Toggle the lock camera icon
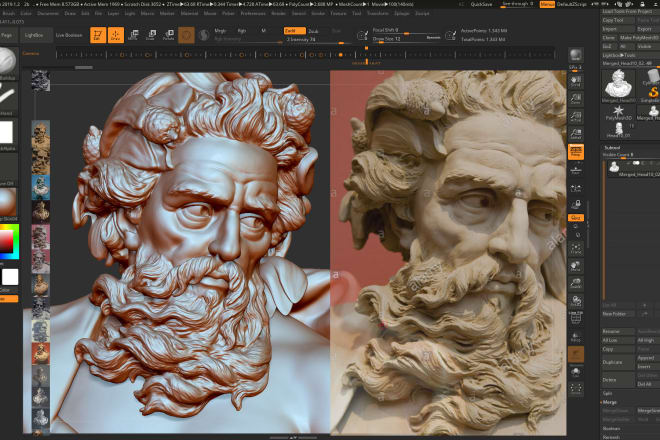Viewport: 660px width, 440px height. [576, 205]
